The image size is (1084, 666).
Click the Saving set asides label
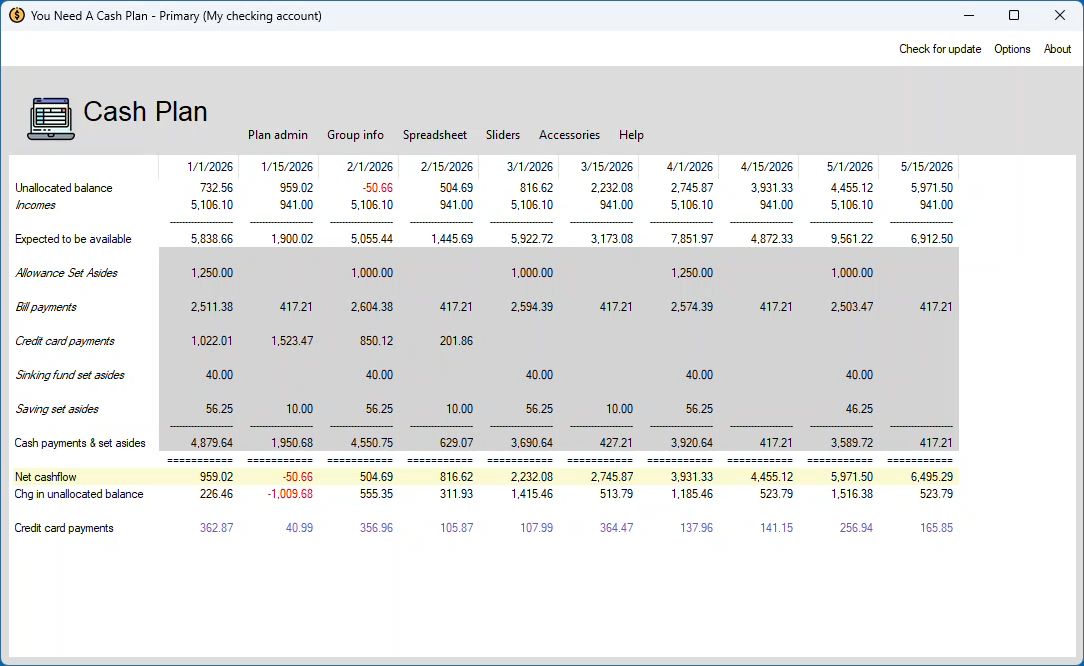click(57, 409)
